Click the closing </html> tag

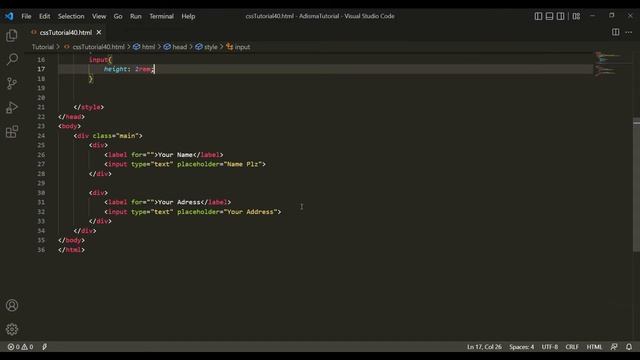(x=71, y=250)
